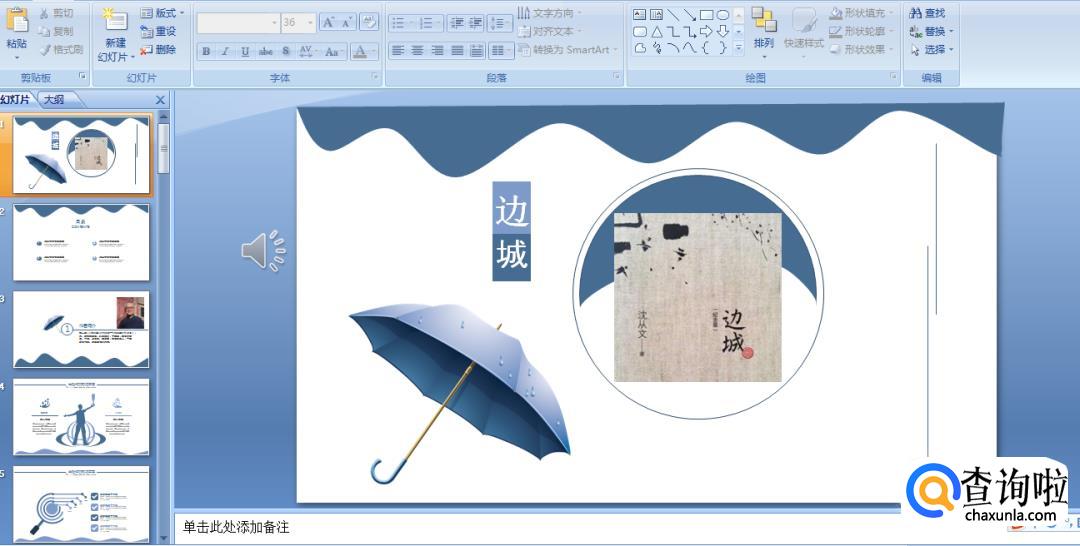
Task: Select the right block arrow shape
Action: pos(706,32)
